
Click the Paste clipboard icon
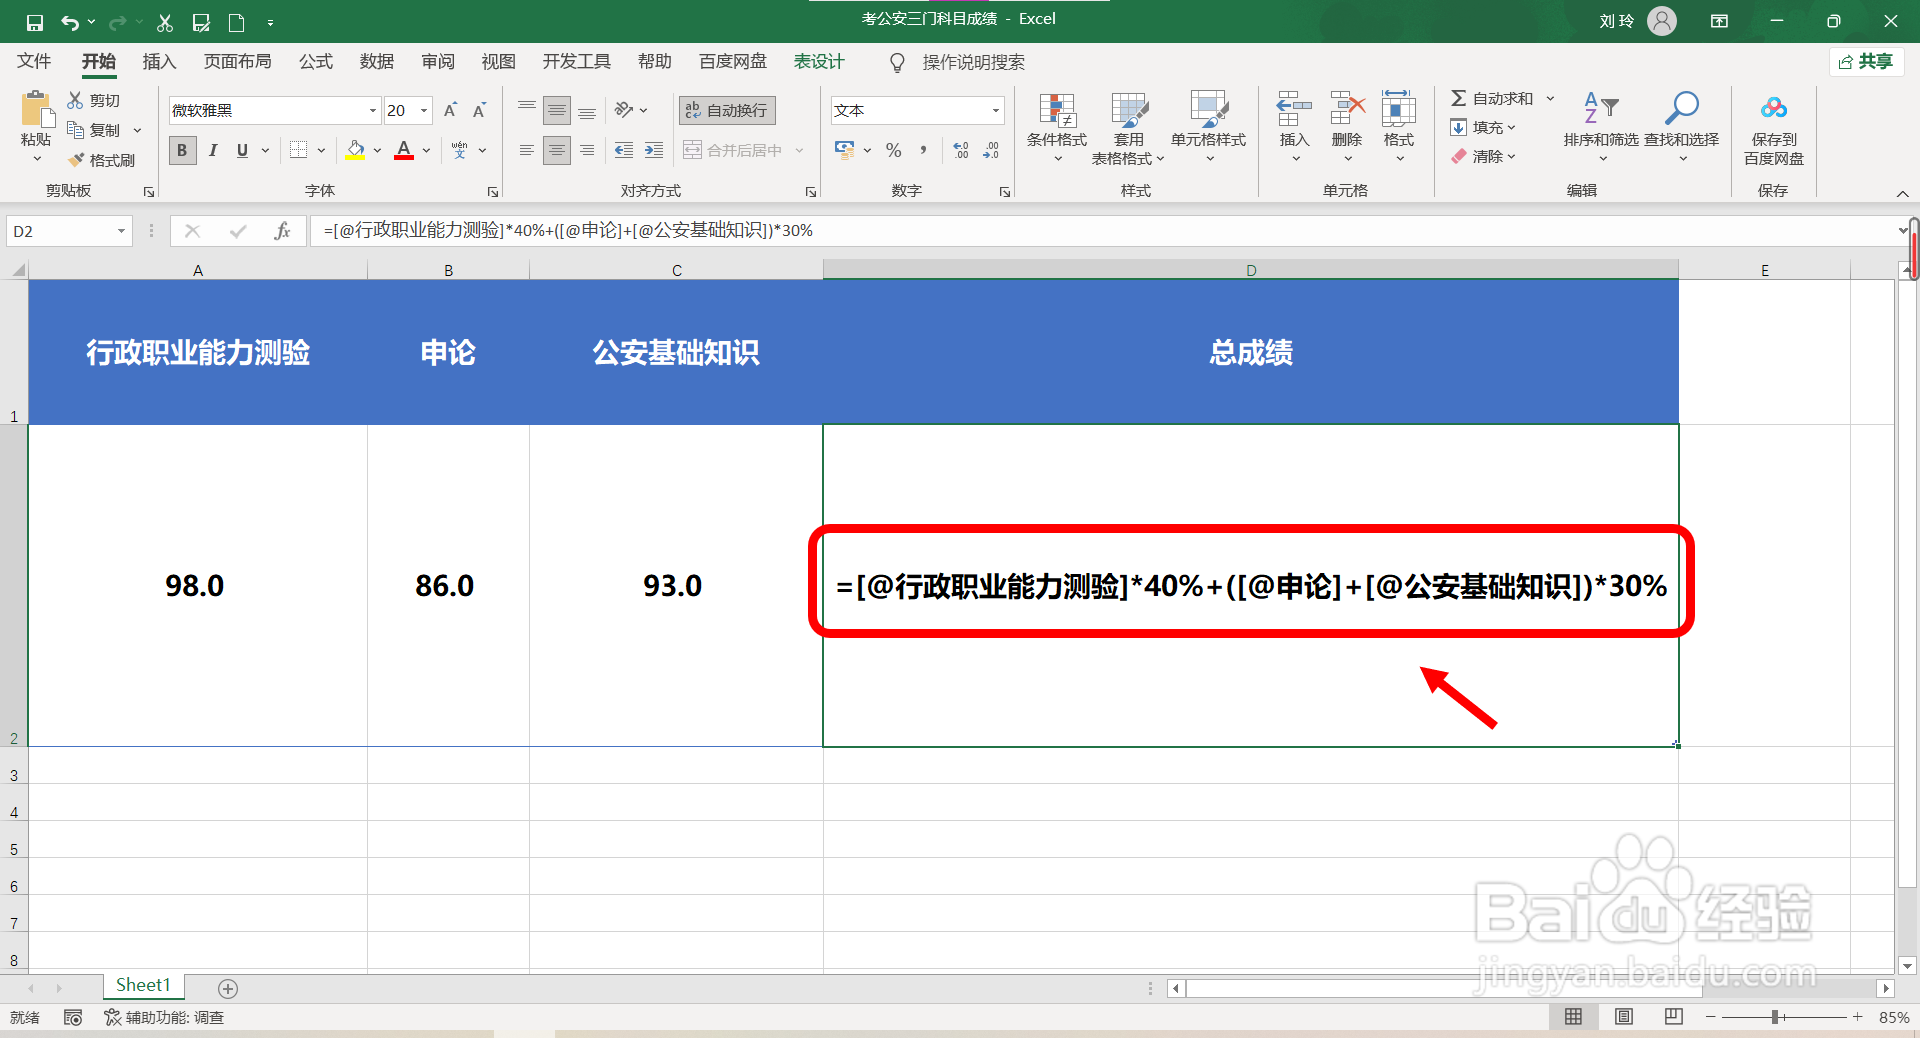coord(36,108)
